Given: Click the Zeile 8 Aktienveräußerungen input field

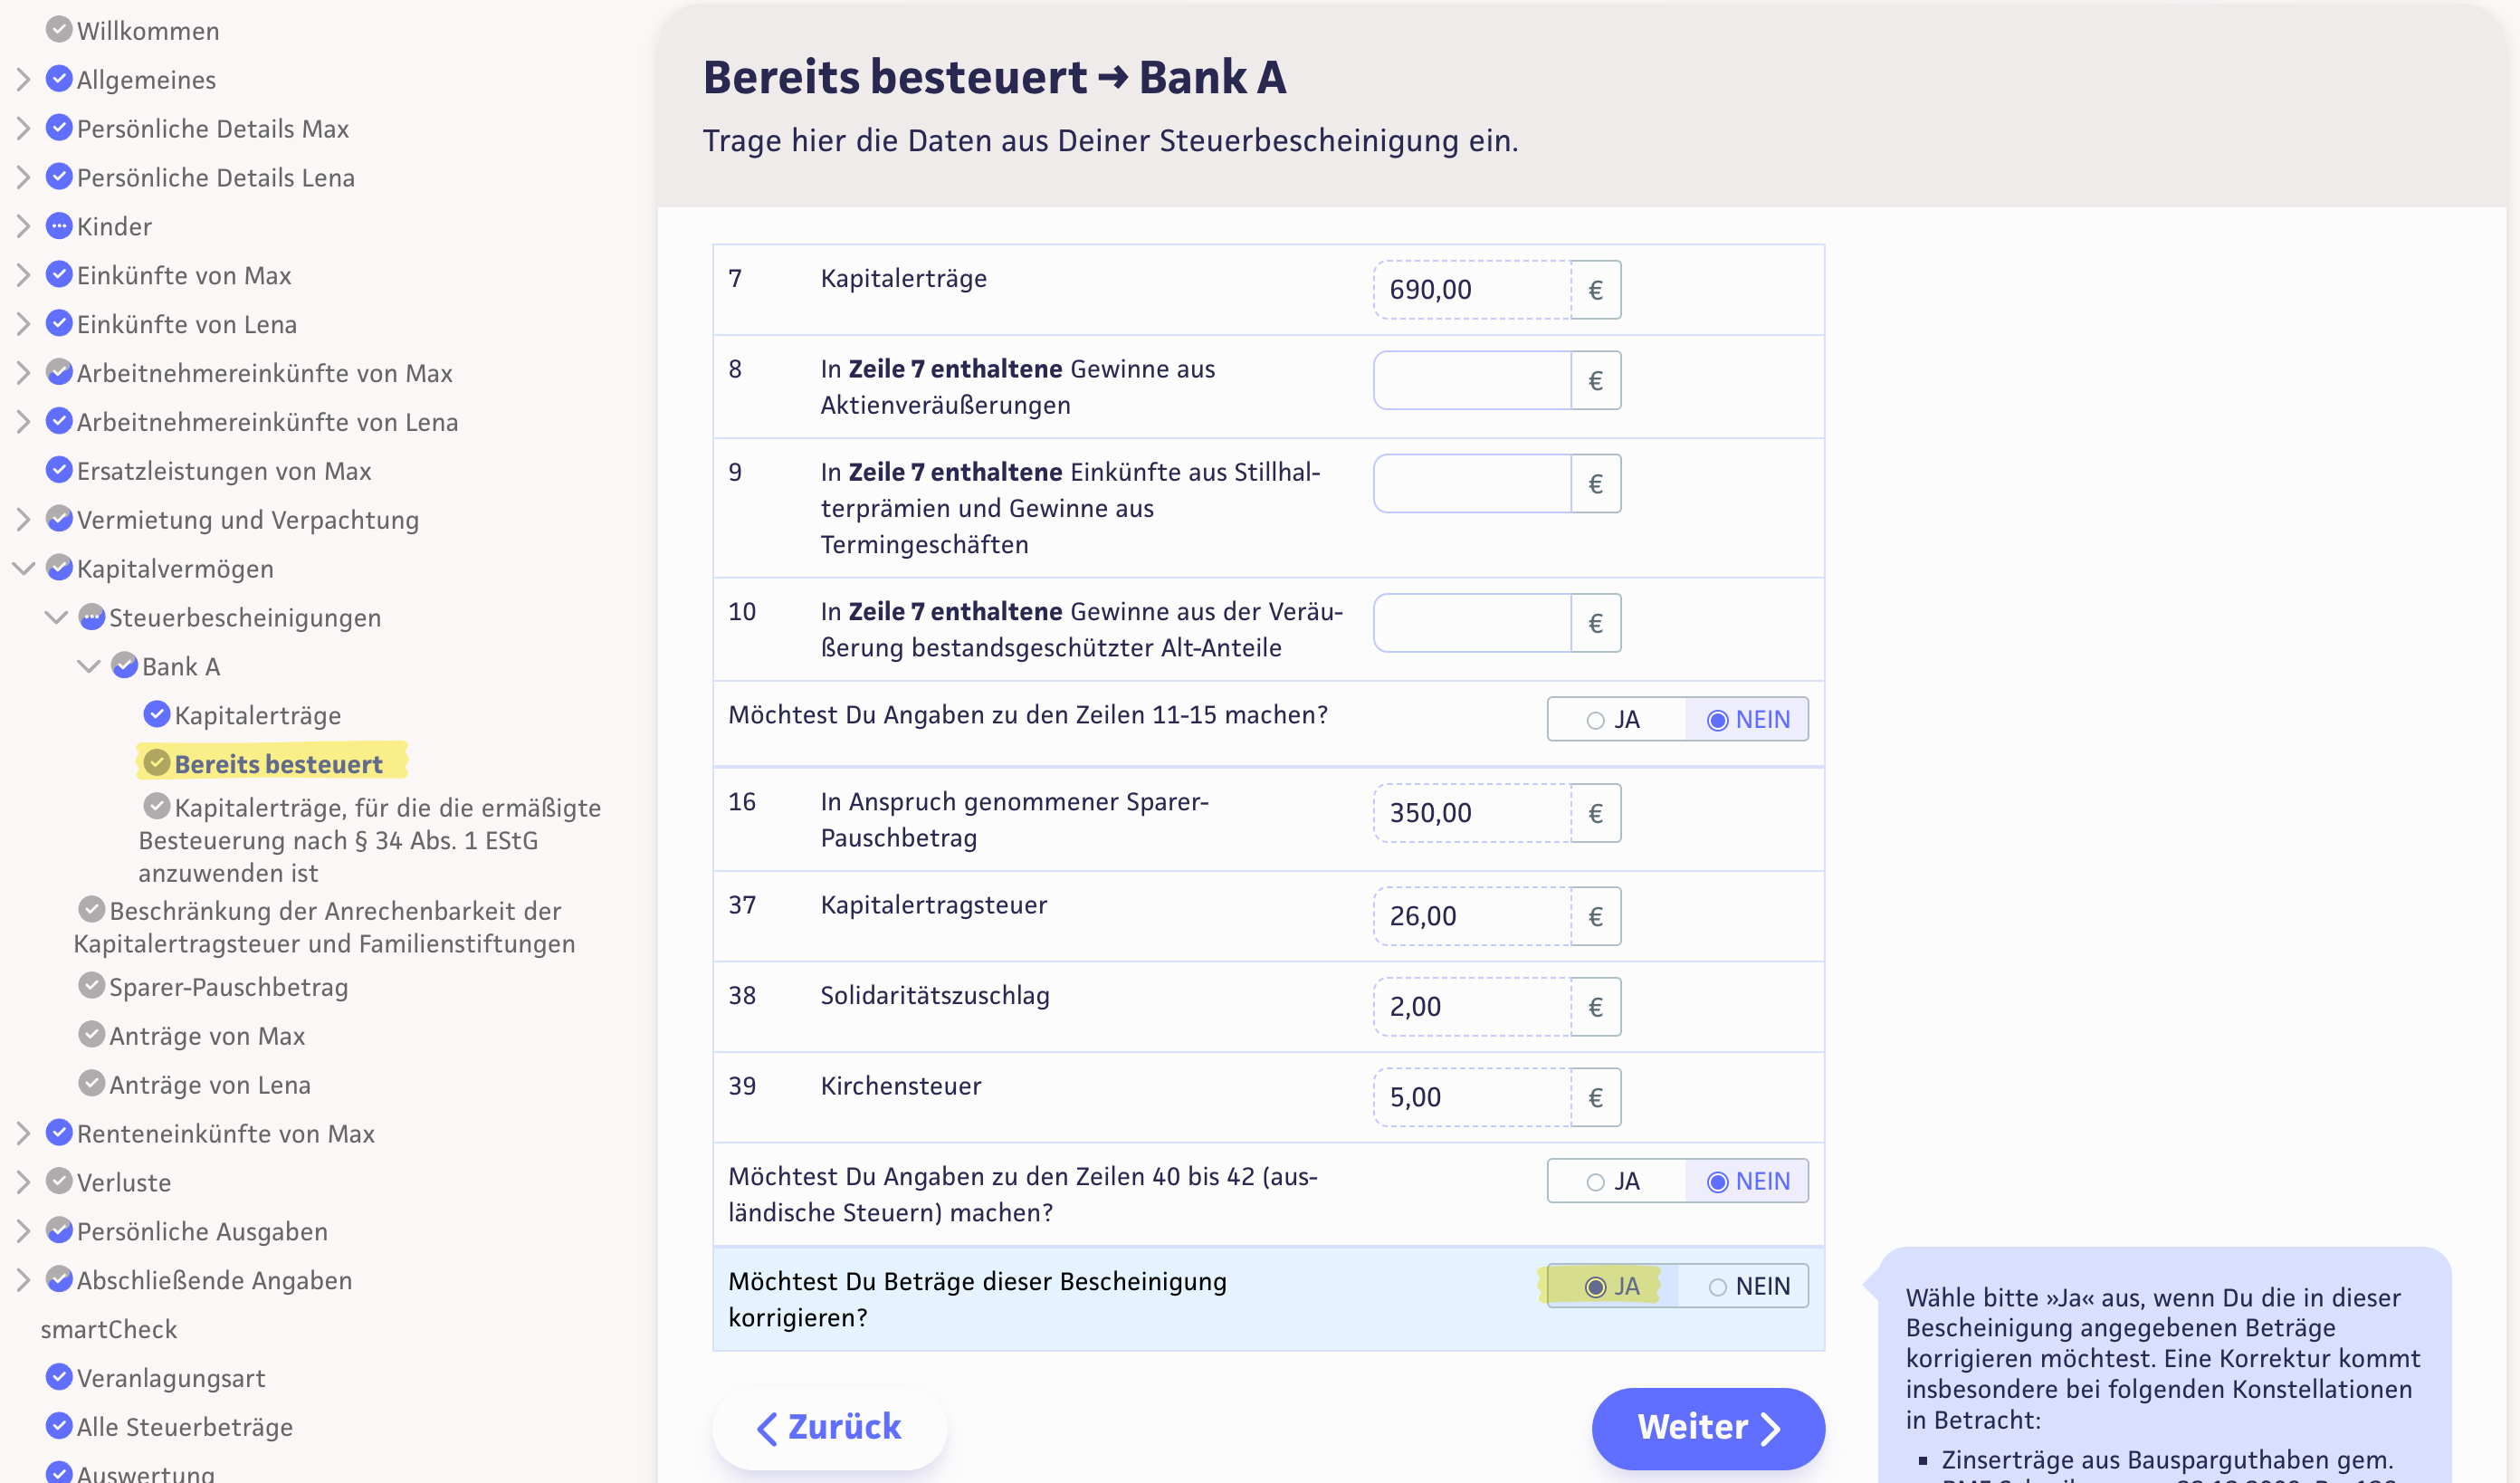Looking at the screenshot, I should click(1471, 381).
